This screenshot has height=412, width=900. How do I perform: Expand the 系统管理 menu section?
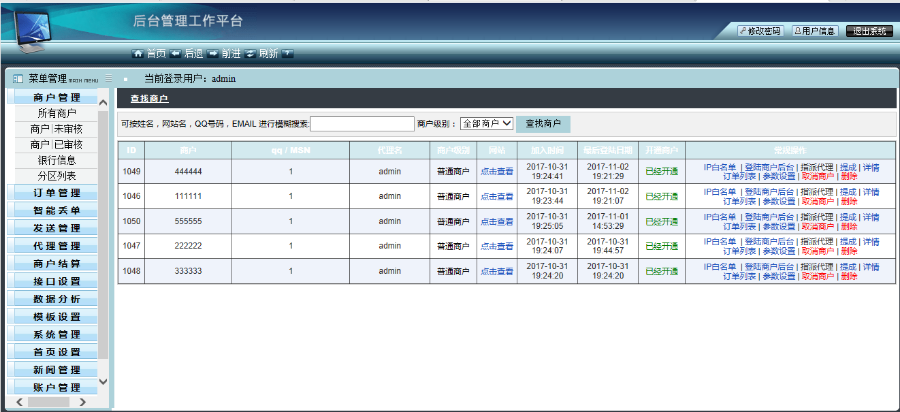[56, 334]
